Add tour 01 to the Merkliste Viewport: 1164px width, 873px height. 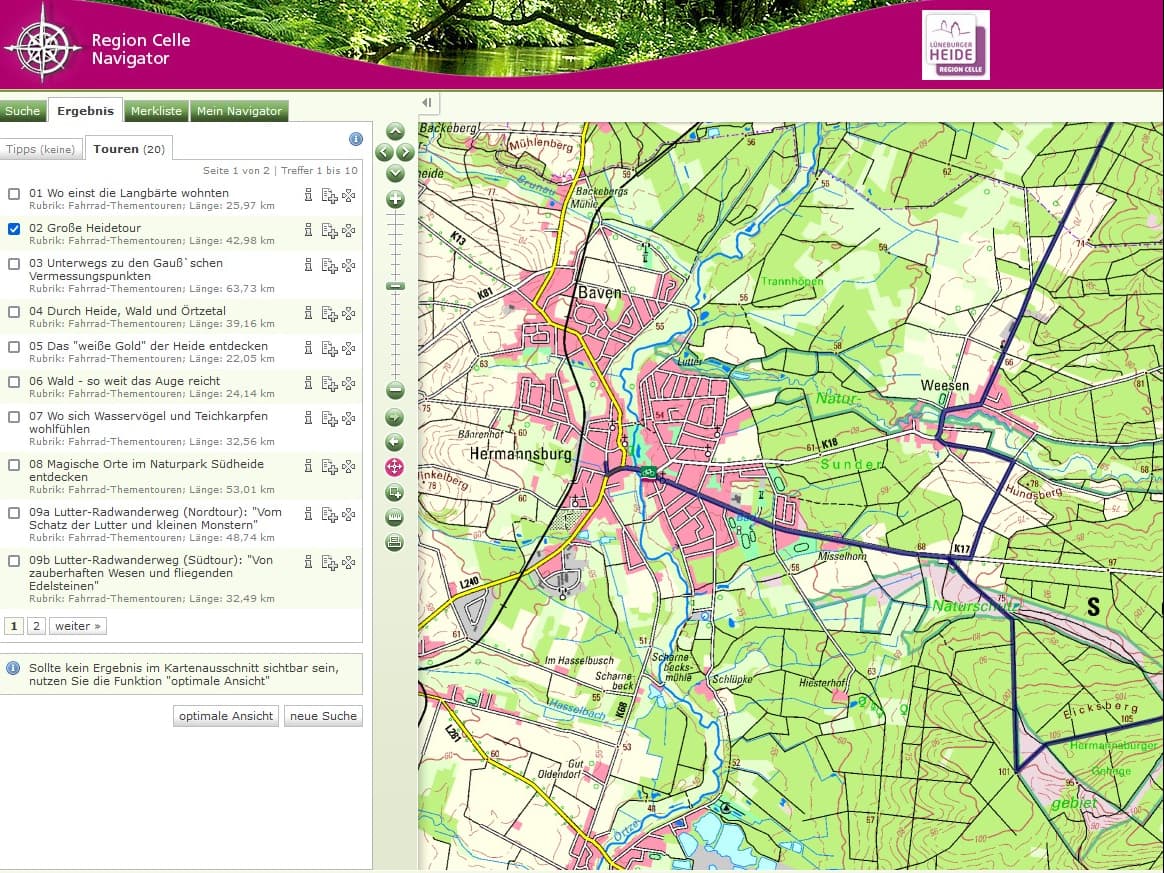point(329,196)
